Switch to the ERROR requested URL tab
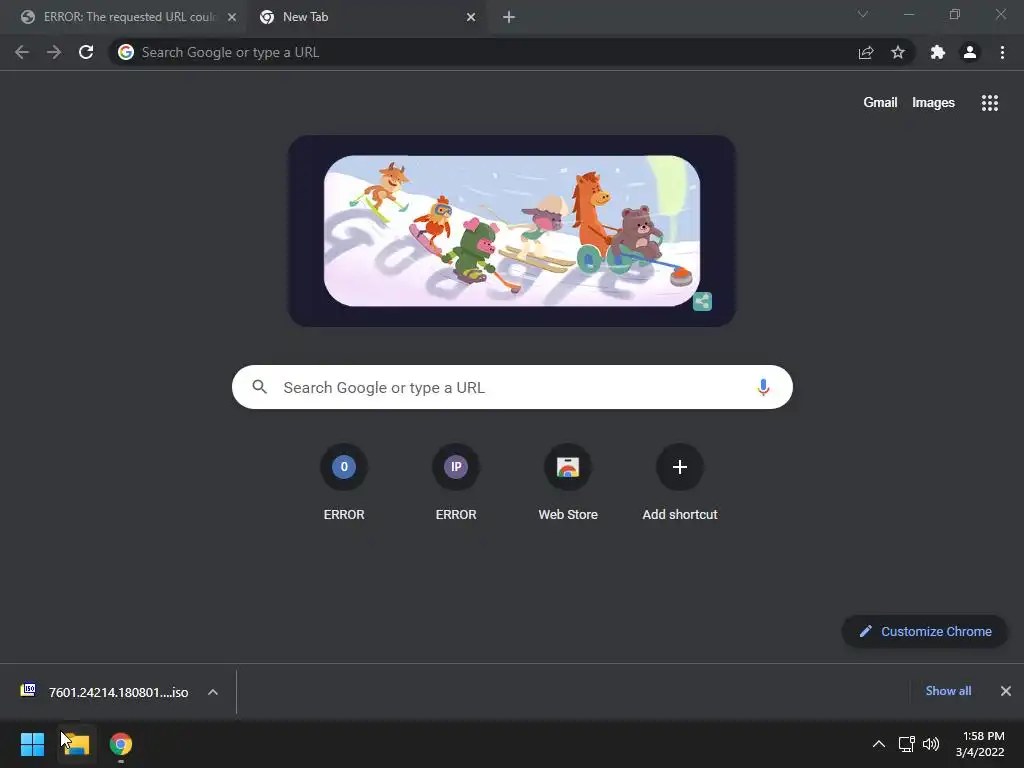The height and width of the screenshot is (768, 1024). (123, 17)
